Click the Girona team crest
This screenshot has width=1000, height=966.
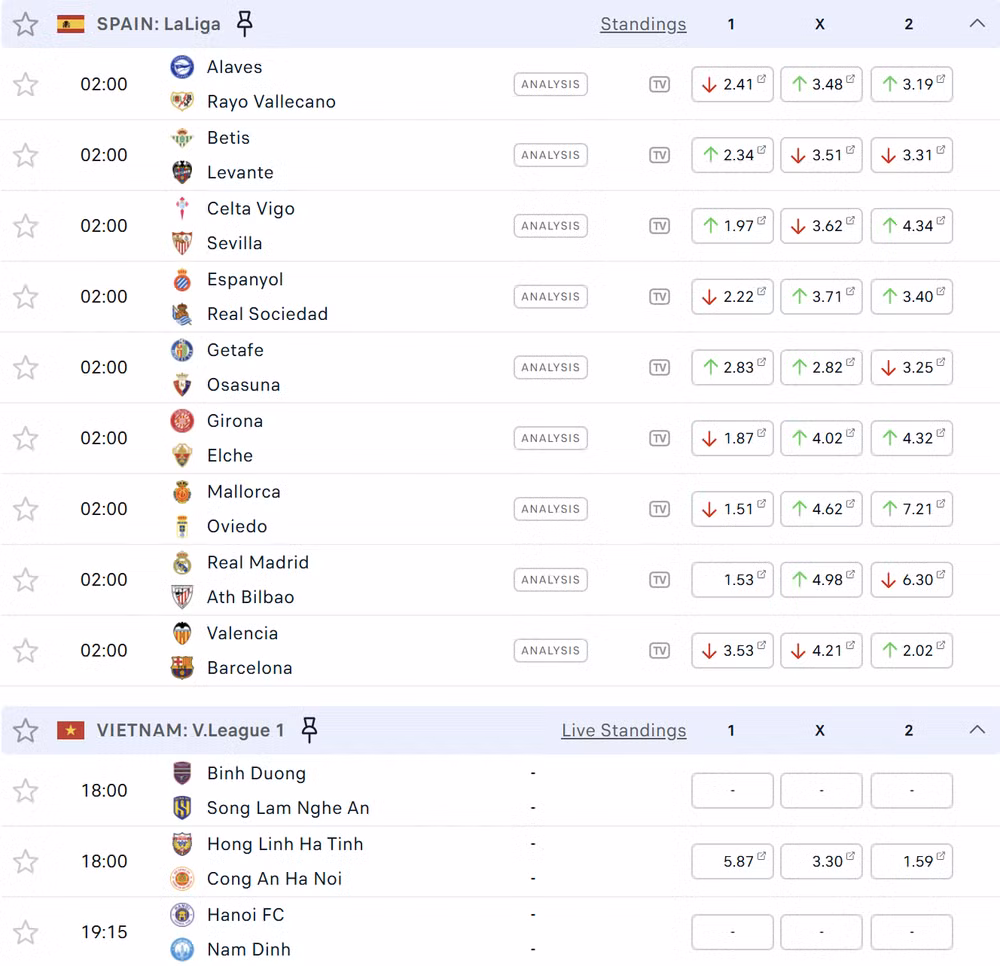coord(182,421)
